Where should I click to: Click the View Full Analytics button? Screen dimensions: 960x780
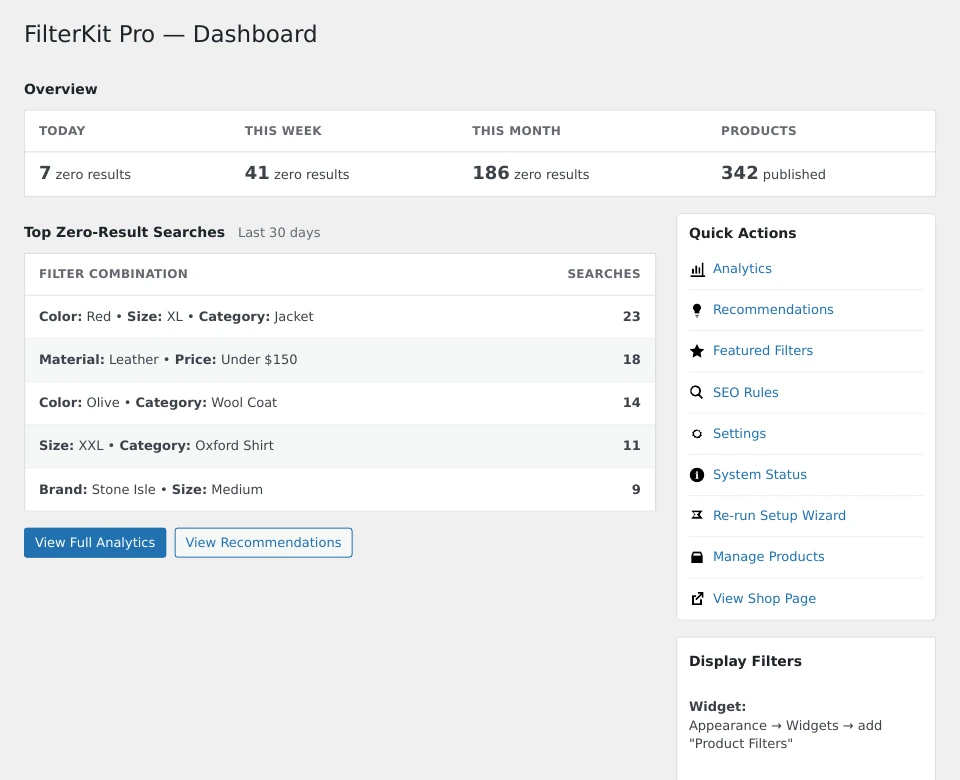point(95,542)
